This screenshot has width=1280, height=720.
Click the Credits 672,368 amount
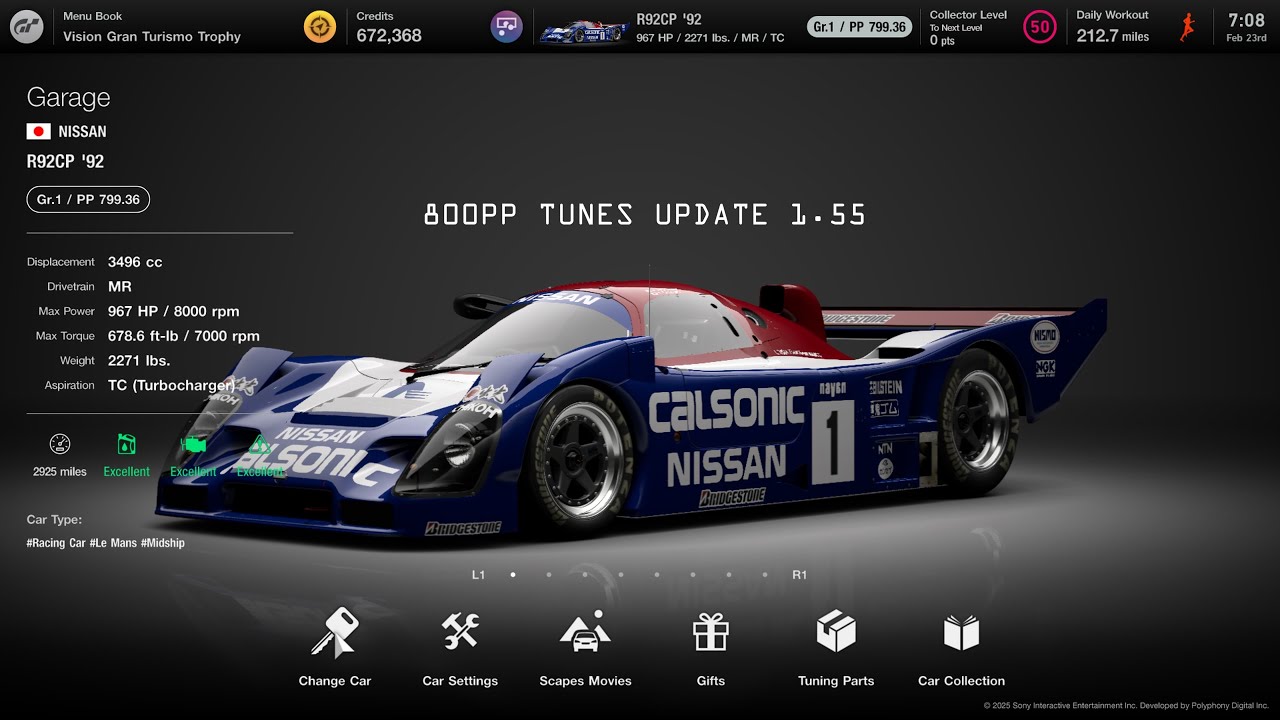pos(389,36)
